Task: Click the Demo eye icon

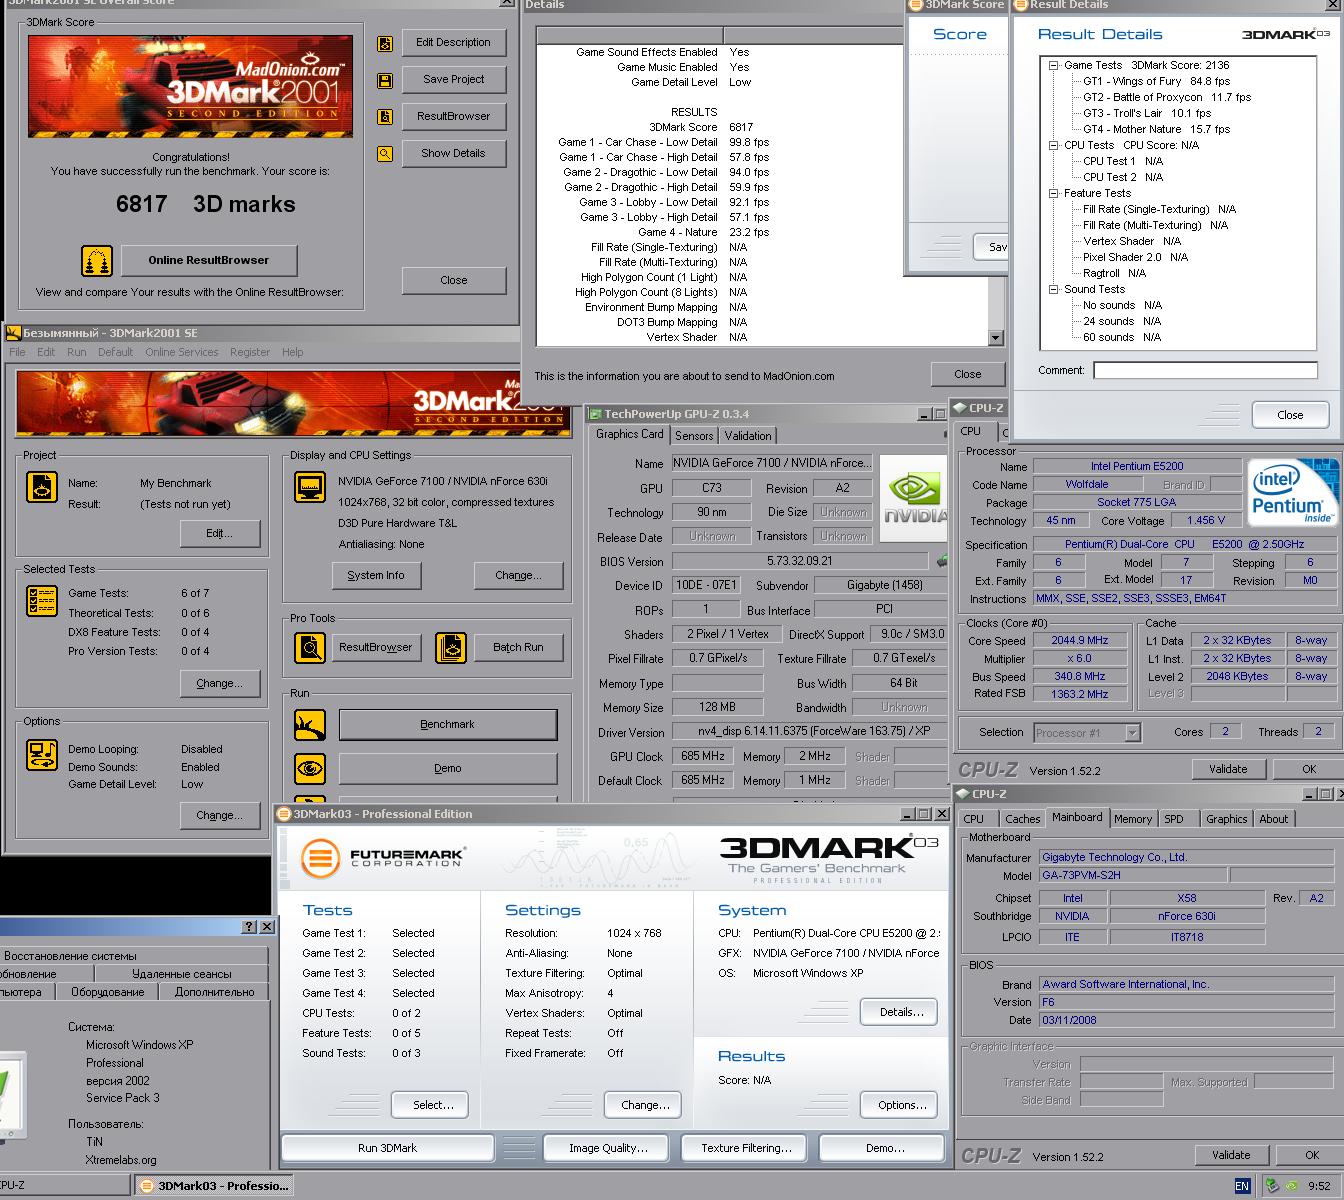Action: click(x=310, y=768)
